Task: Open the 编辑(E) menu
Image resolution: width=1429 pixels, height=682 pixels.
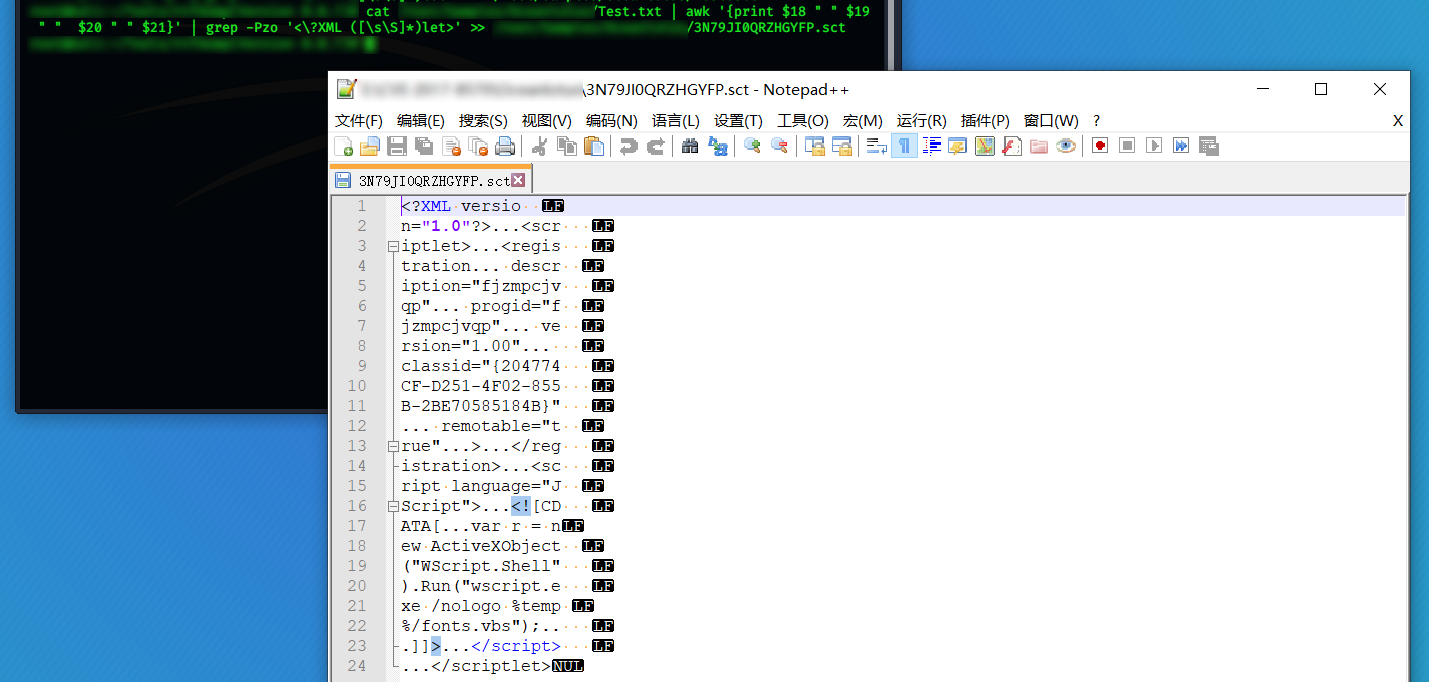Action: click(421, 120)
